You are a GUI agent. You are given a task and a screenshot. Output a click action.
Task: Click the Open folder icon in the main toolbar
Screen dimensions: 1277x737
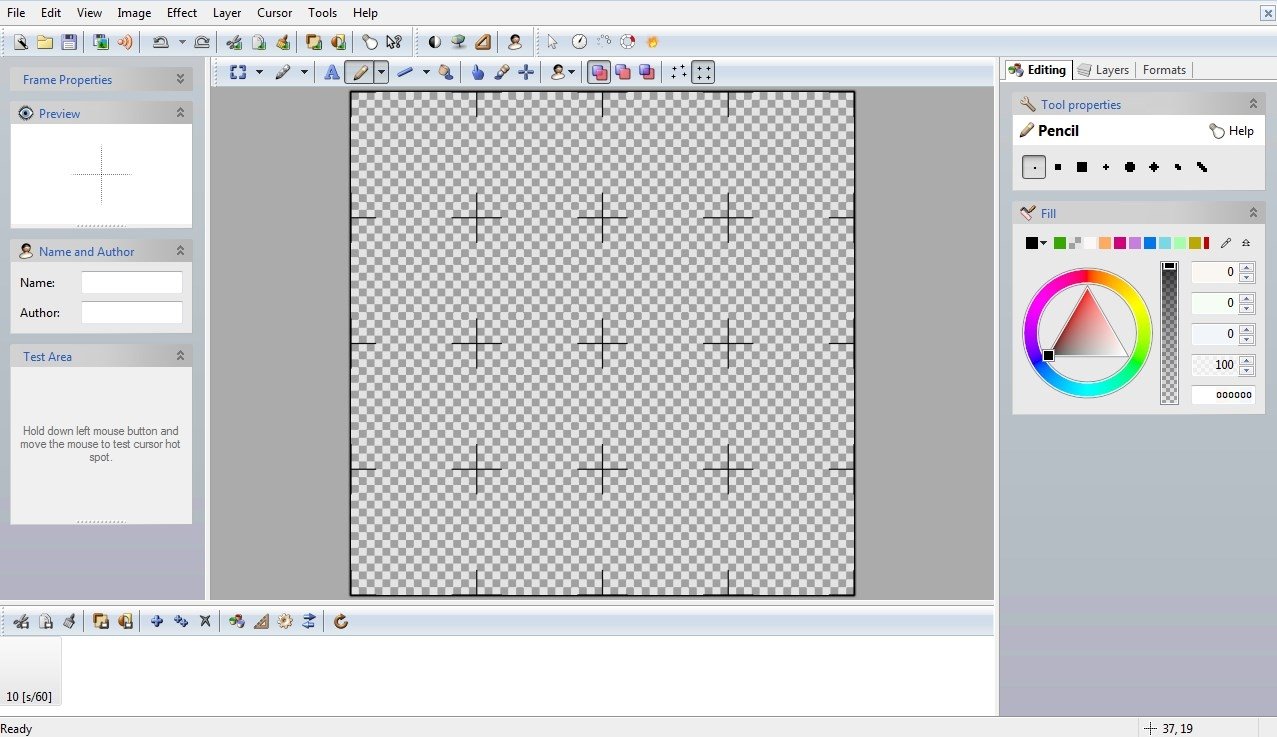pyautogui.click(x=44, y=42)
